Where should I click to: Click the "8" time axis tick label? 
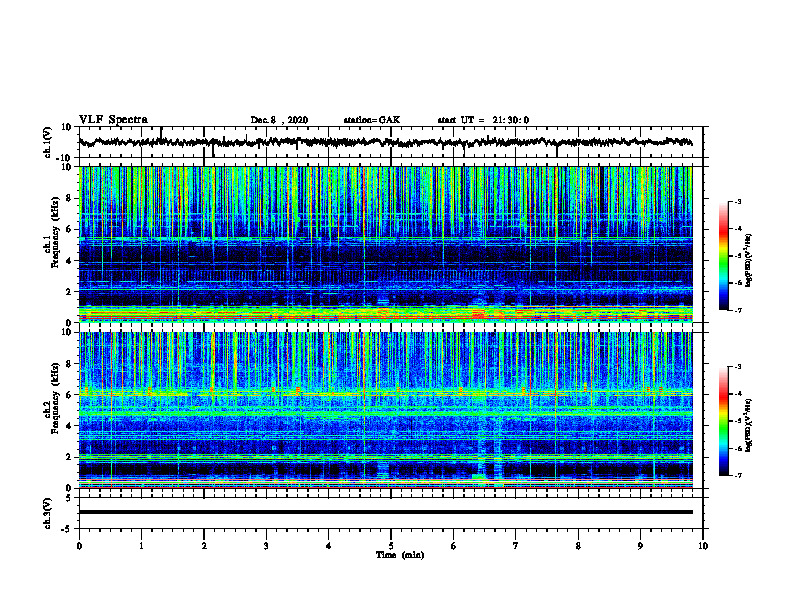pos(578,546)
